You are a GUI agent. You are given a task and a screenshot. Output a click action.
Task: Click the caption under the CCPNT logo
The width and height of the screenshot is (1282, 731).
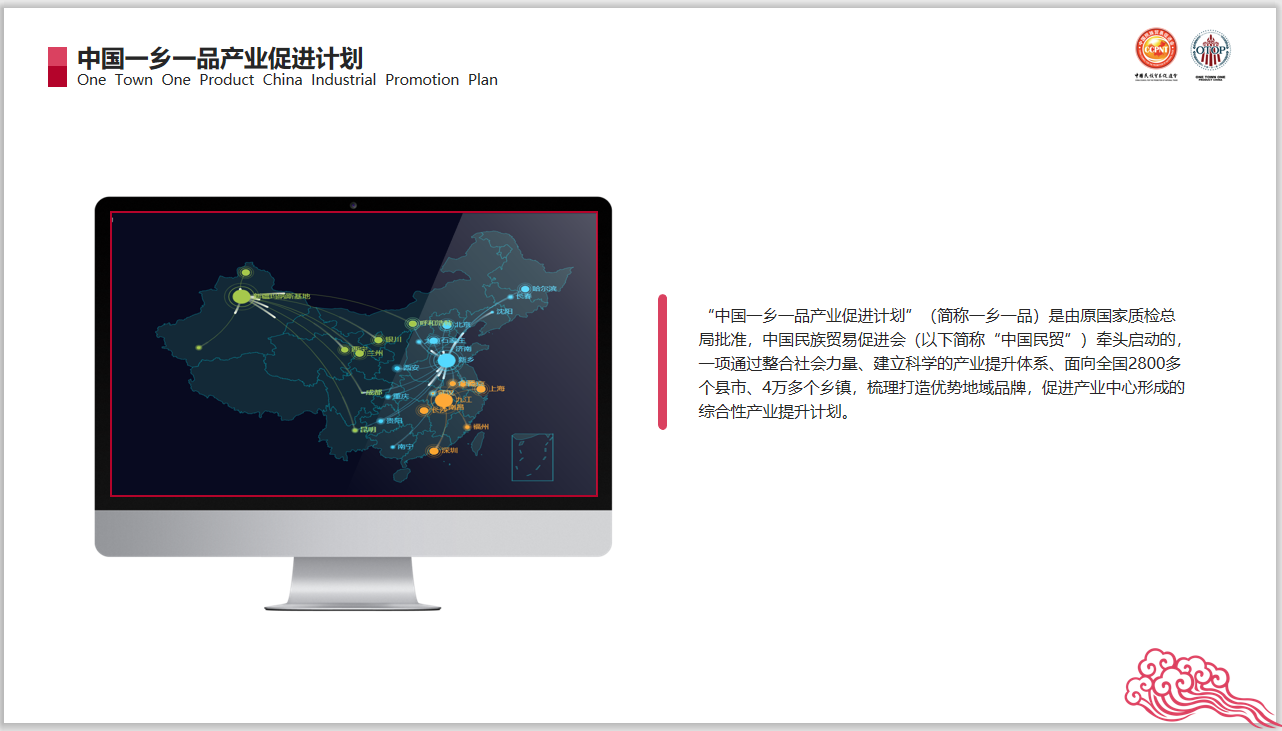(x=1156, y=76)
